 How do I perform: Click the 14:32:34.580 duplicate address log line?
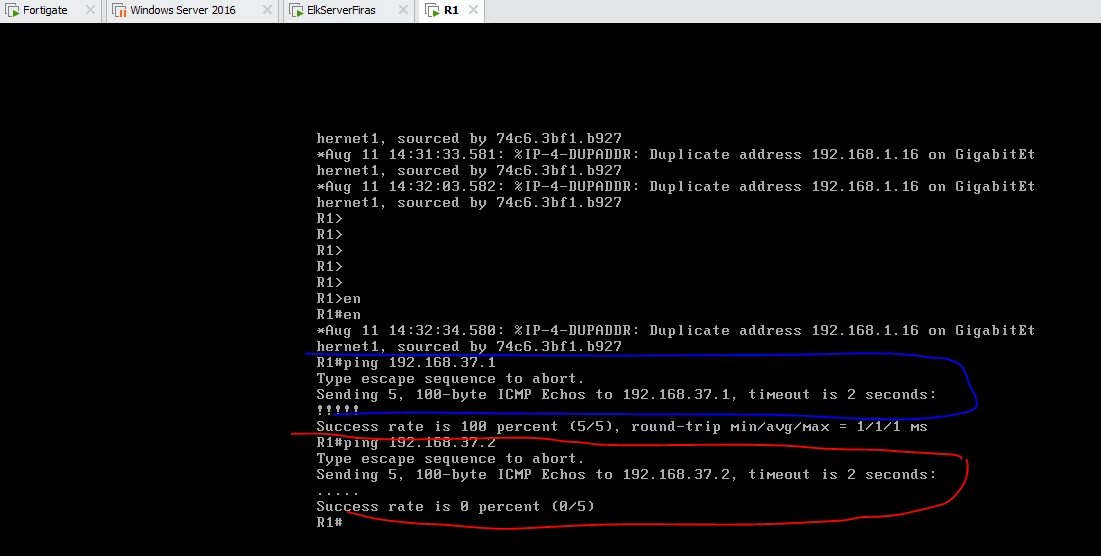tap(675, 330)
